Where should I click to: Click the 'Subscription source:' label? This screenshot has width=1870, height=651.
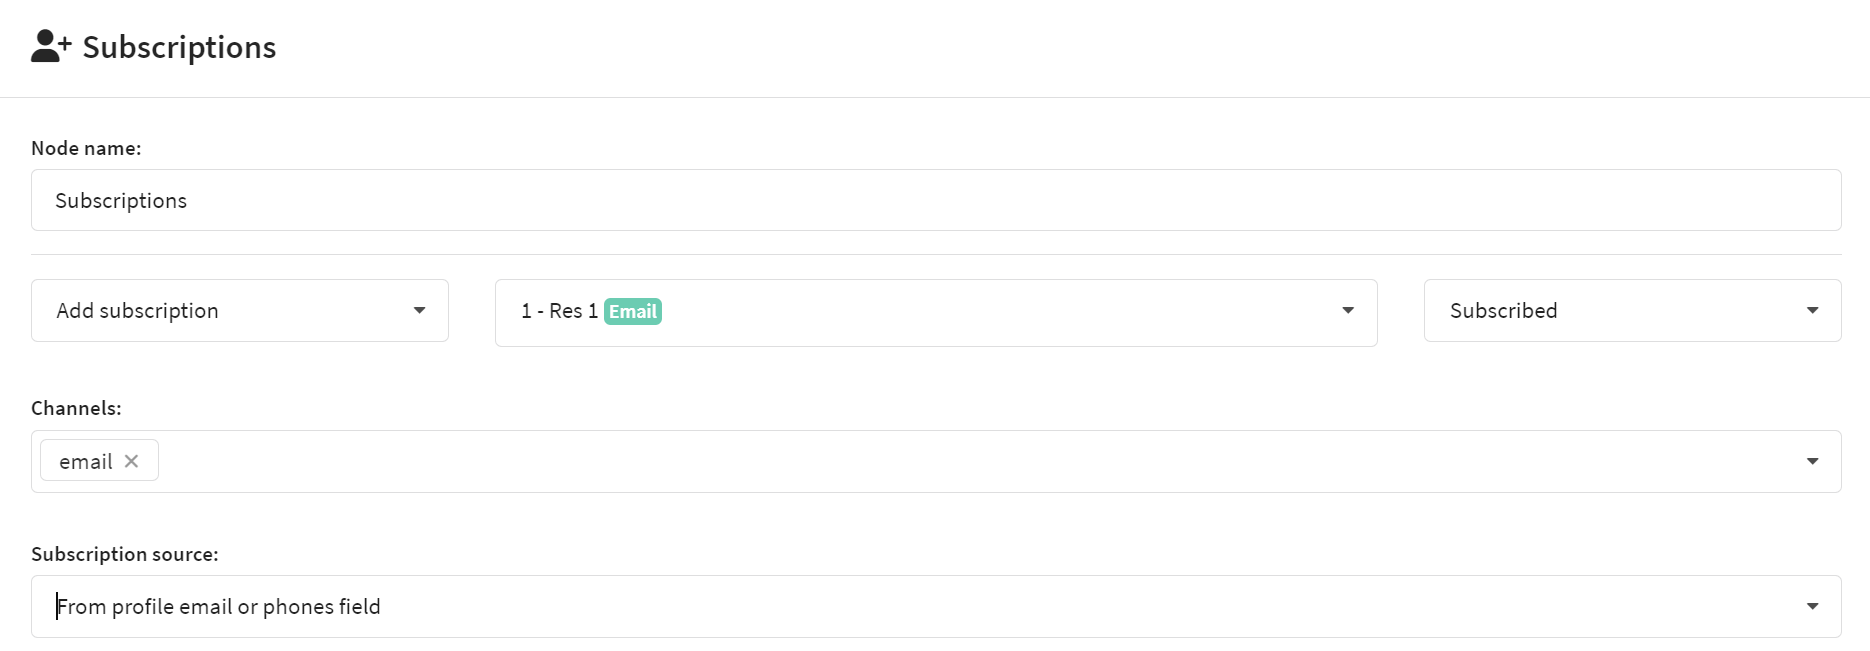click(124, 554)
